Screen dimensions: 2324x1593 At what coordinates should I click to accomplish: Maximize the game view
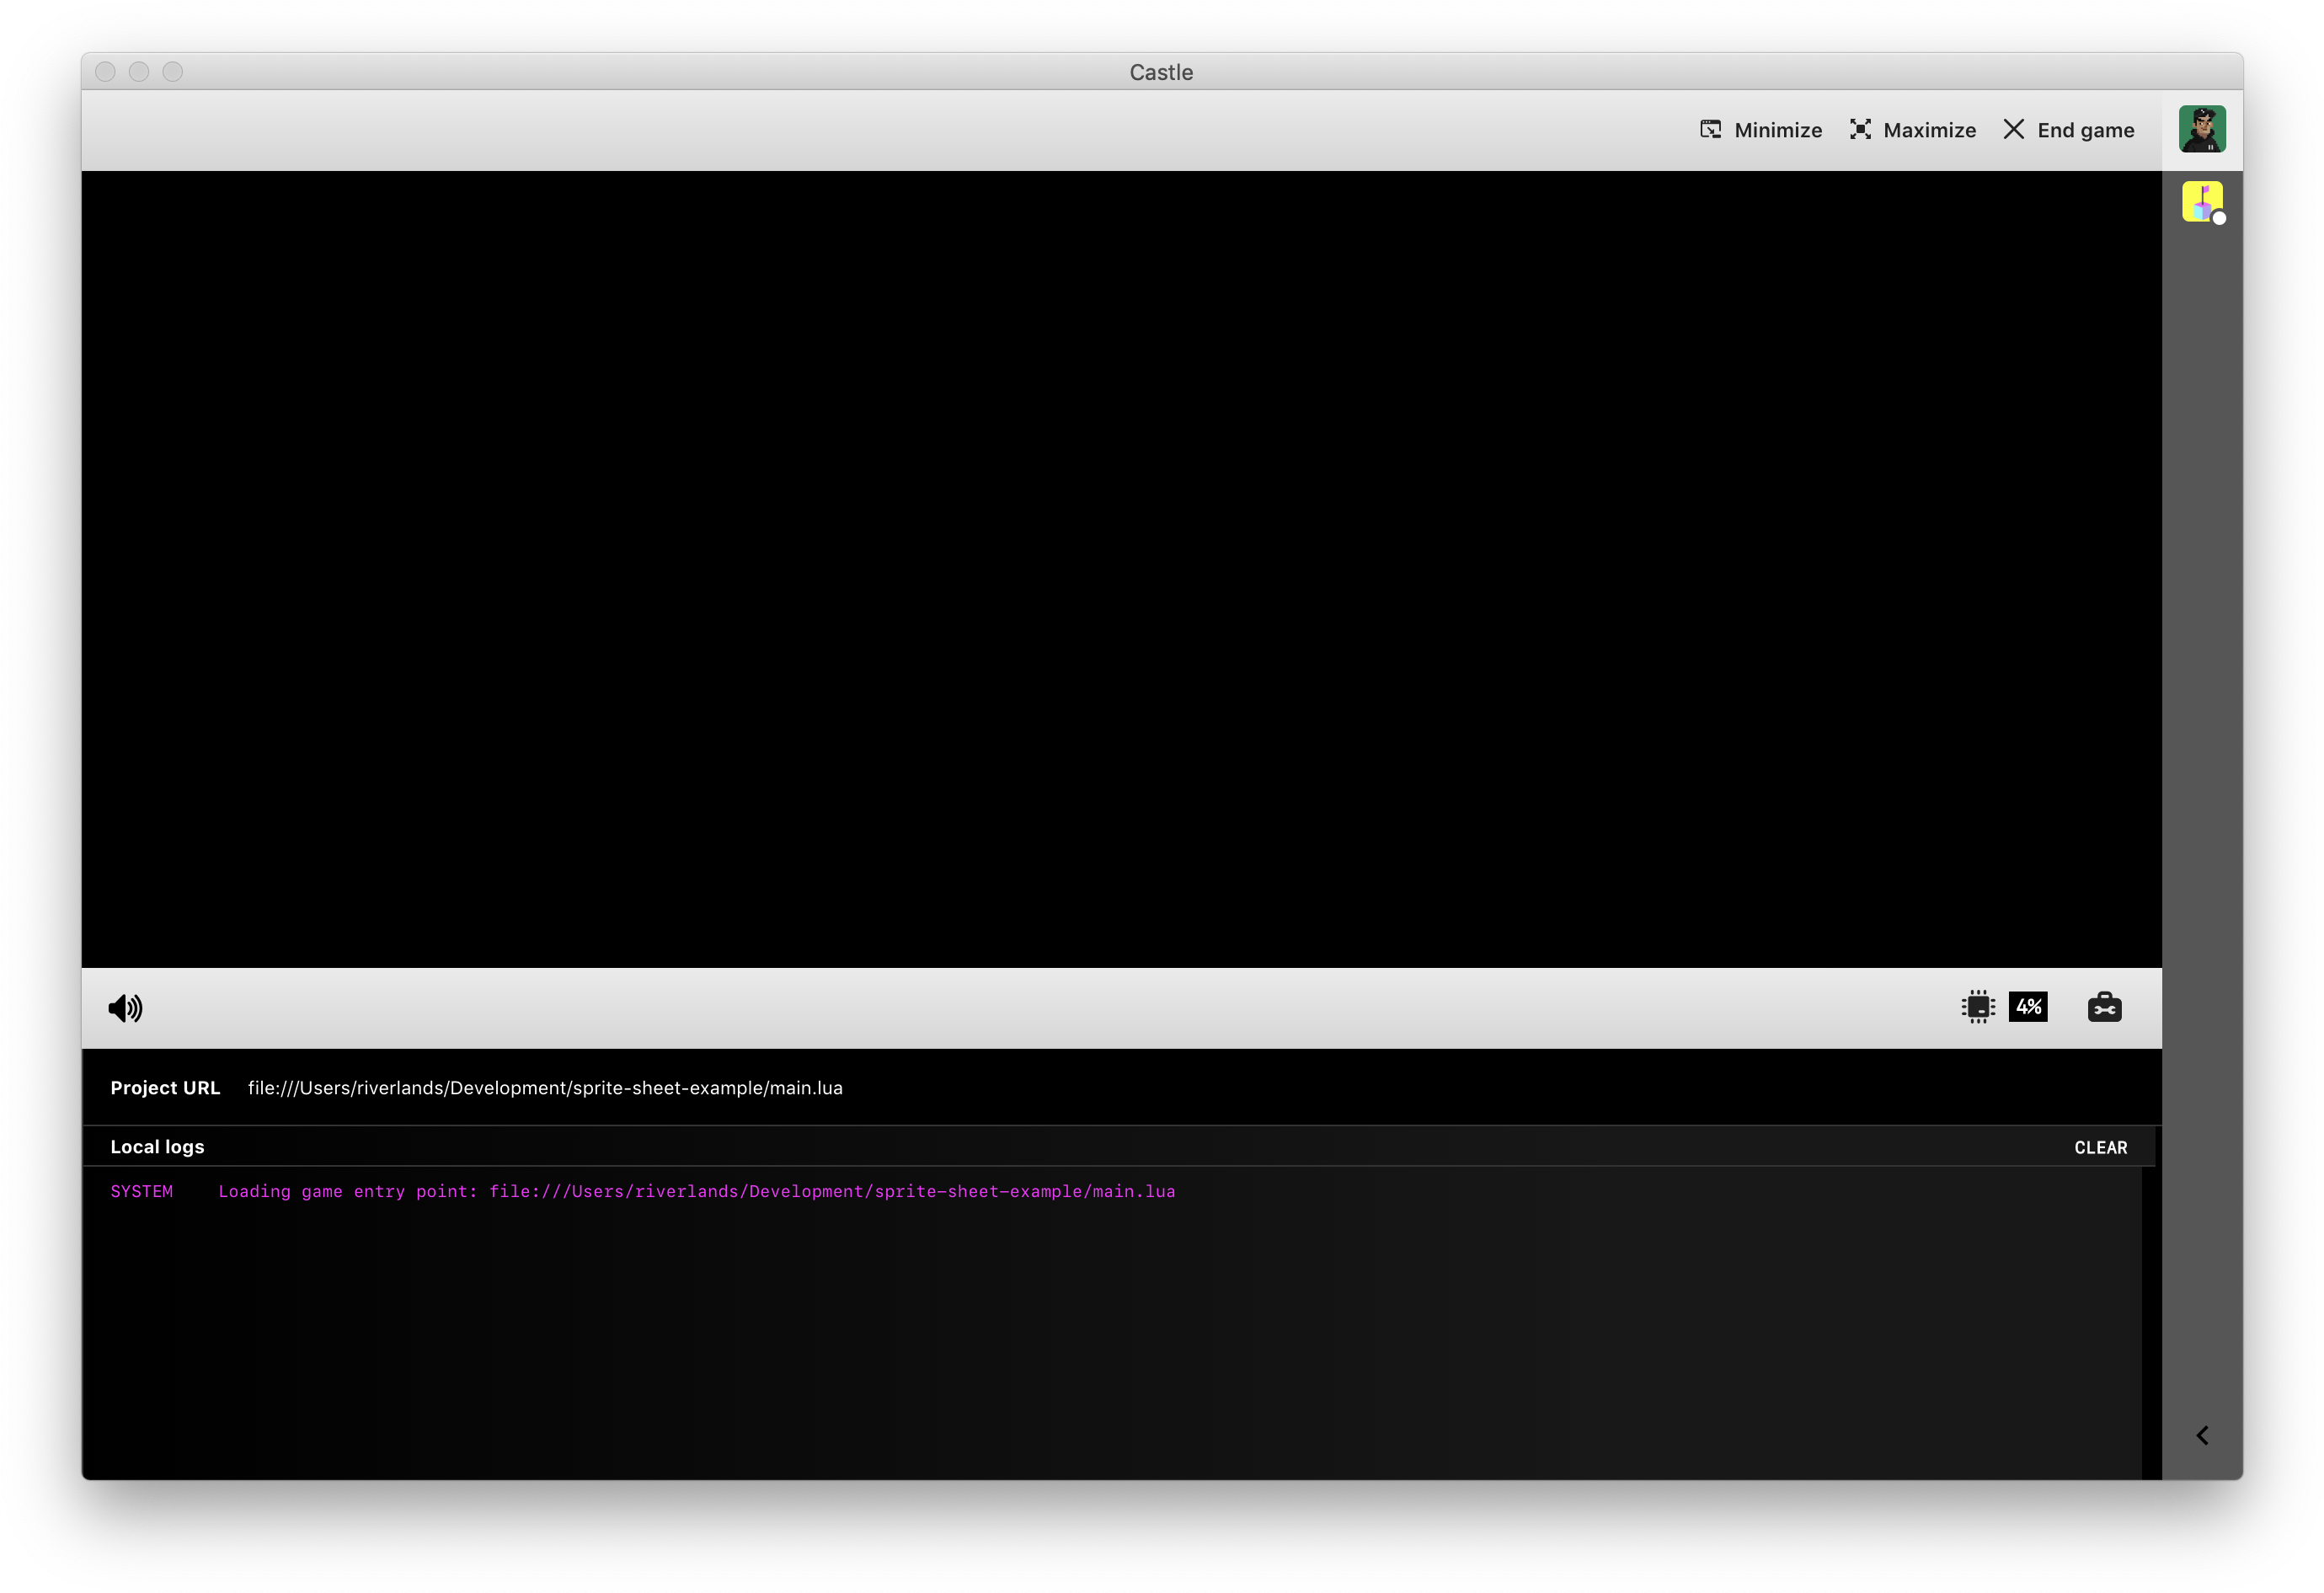(x=1912, y=130)
